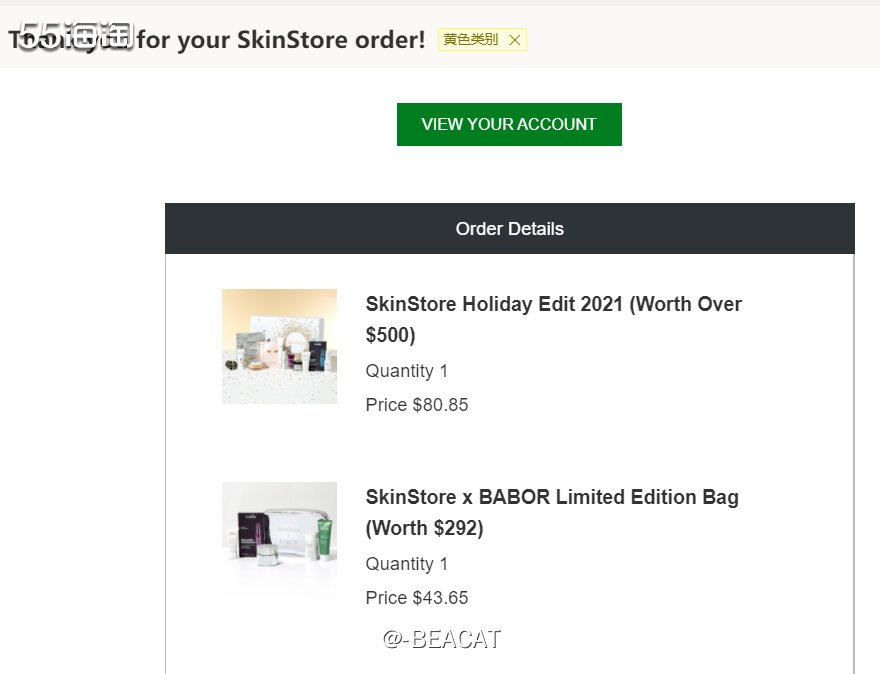Click the Order Details header bar
Image resolution: width=880 pixels, height=674 pixels.
pos(509,229)
